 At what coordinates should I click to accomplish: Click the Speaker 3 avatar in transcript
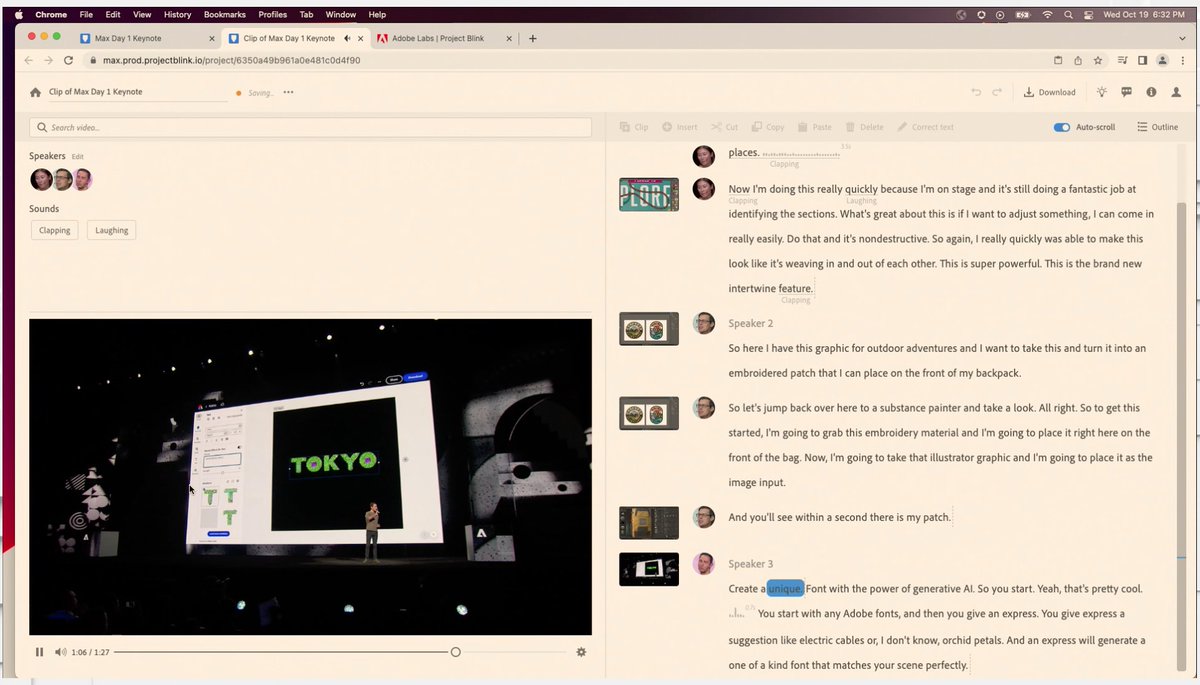[704, 564]
